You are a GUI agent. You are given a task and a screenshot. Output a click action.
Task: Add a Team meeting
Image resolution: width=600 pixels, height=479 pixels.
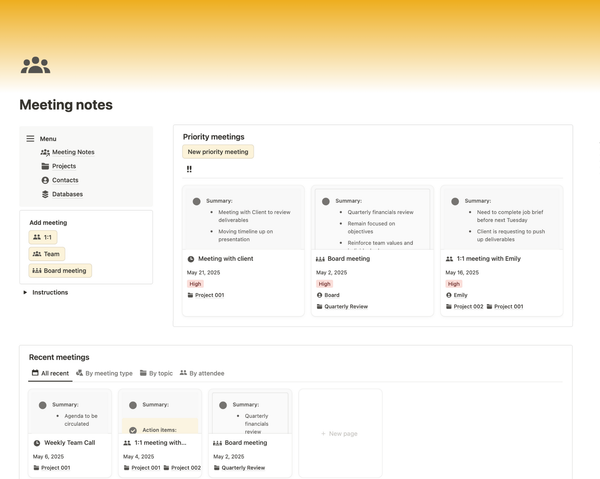point(47,254)
